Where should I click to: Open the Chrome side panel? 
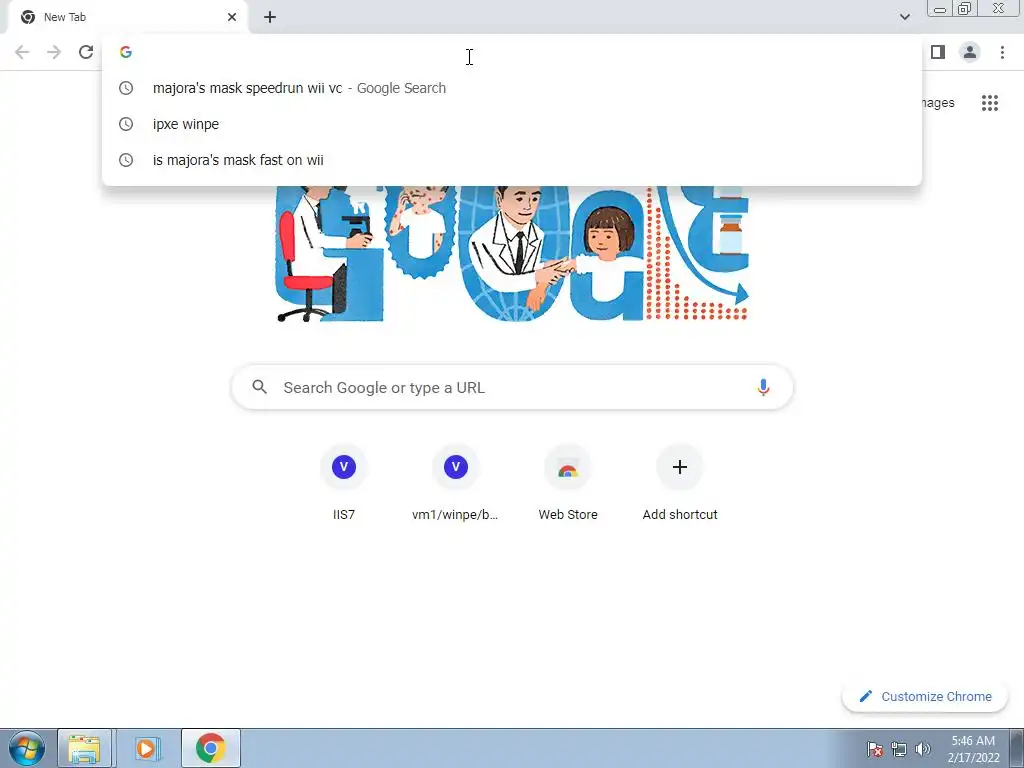938,52
